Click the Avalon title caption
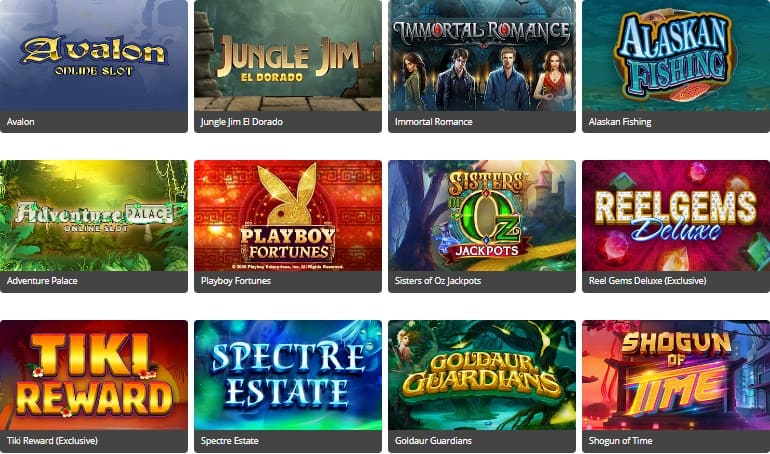Screen dimensions: 770x454 21,122
